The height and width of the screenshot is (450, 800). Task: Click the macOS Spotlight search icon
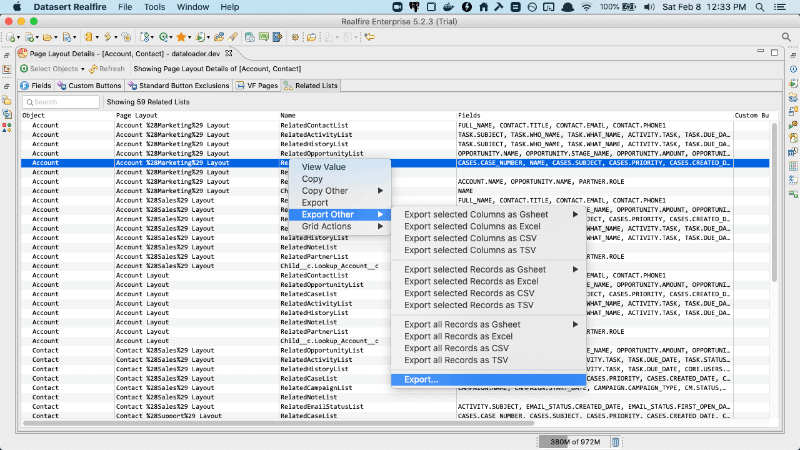(x=760, y=7)
